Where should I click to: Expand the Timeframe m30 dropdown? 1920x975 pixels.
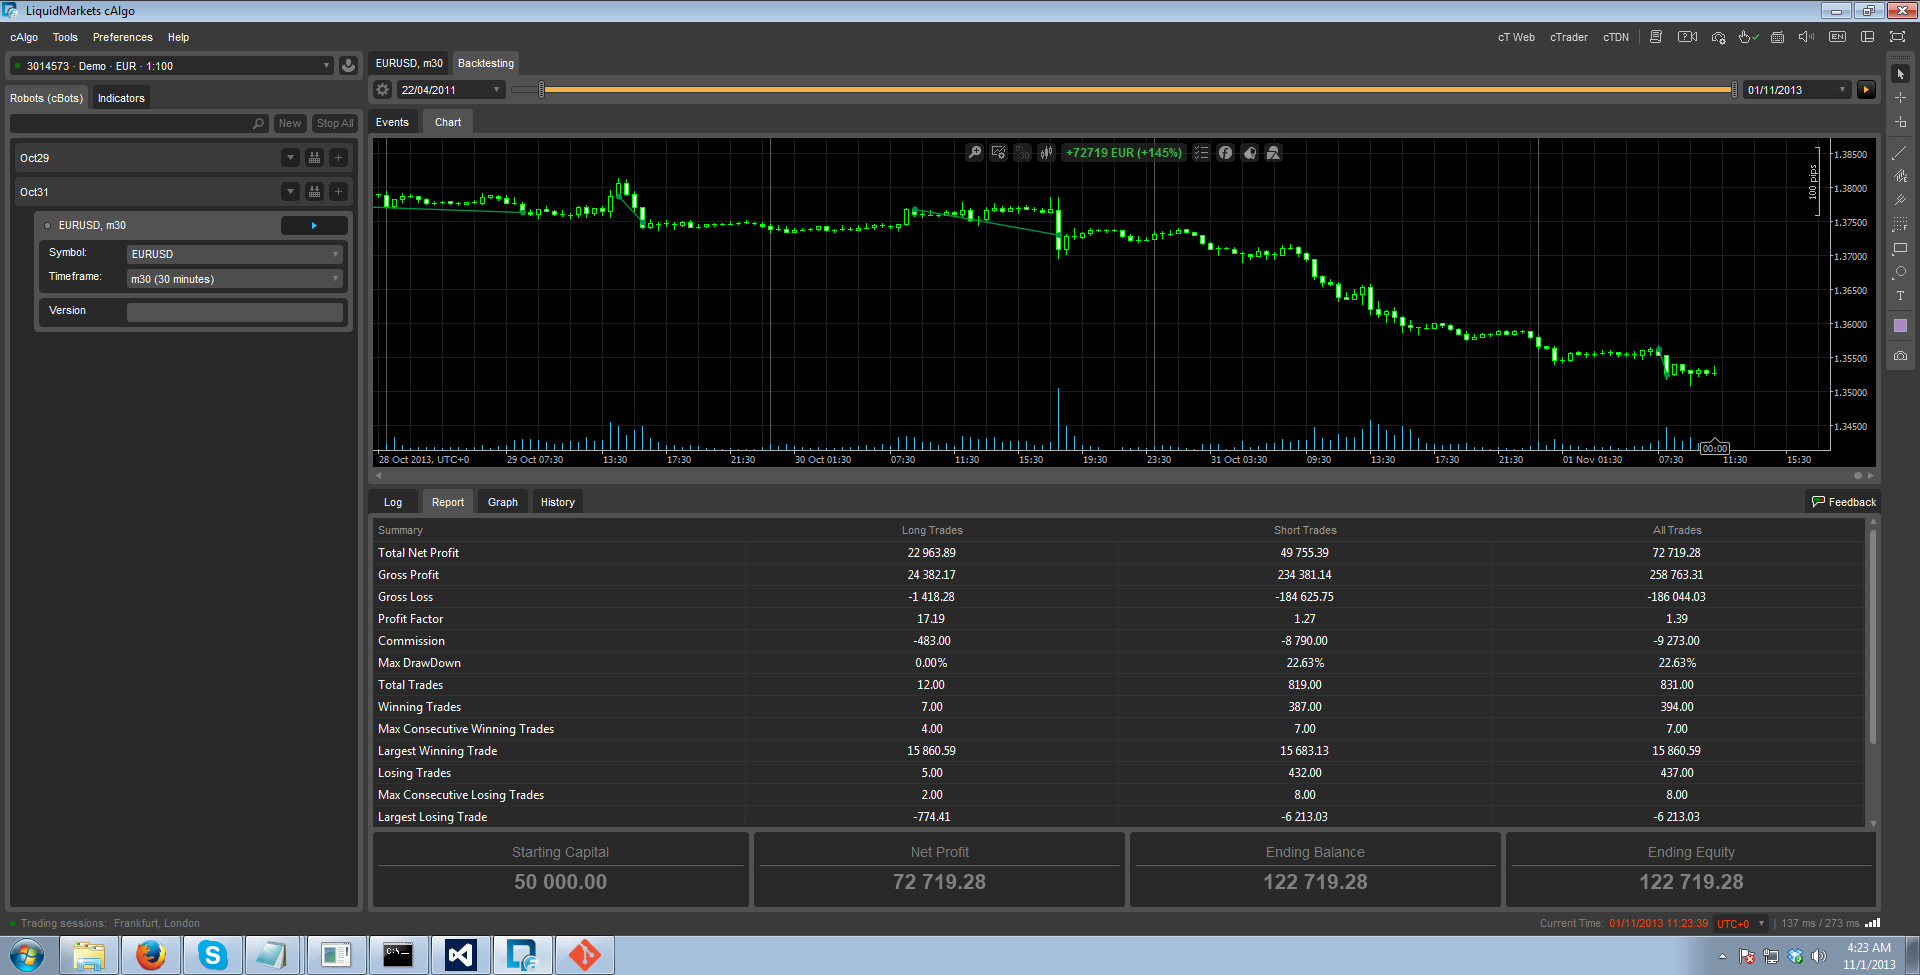tap(235, 279)
